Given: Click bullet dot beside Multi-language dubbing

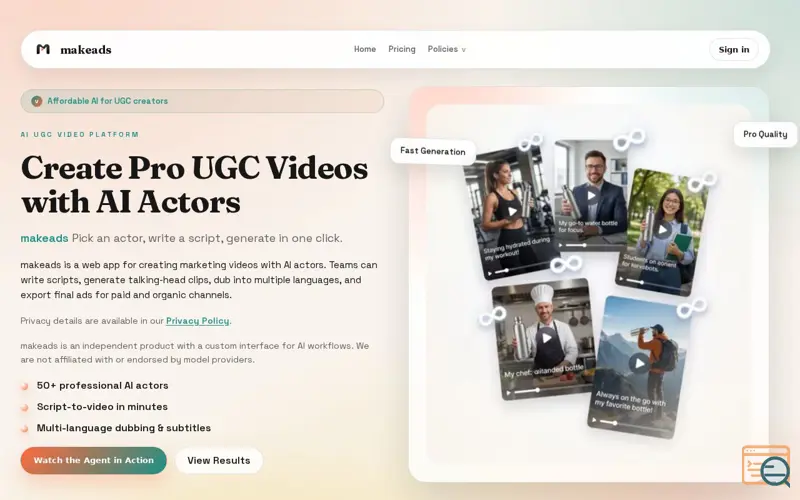Looking at the screenshot, I should 24,429.
